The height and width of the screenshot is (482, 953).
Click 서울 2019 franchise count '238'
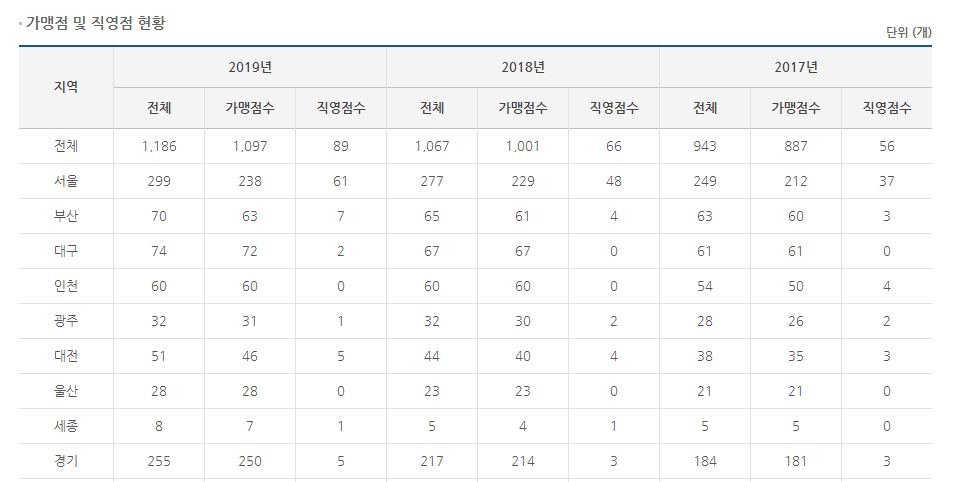[250, 181]
